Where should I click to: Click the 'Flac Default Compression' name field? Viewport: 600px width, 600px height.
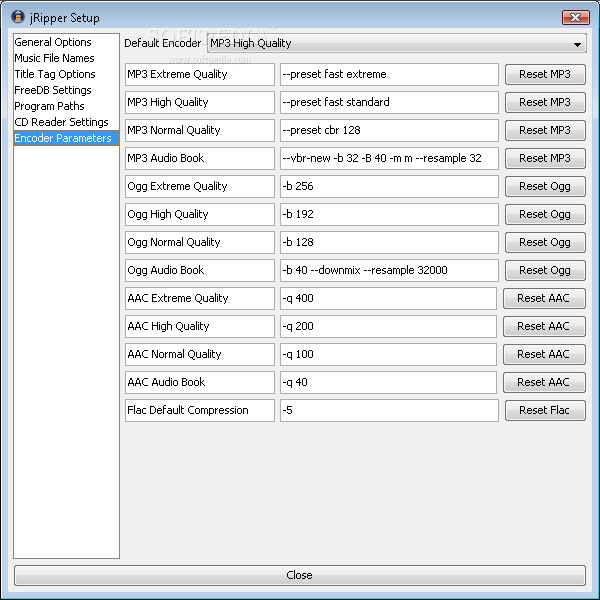coord(200,410)
